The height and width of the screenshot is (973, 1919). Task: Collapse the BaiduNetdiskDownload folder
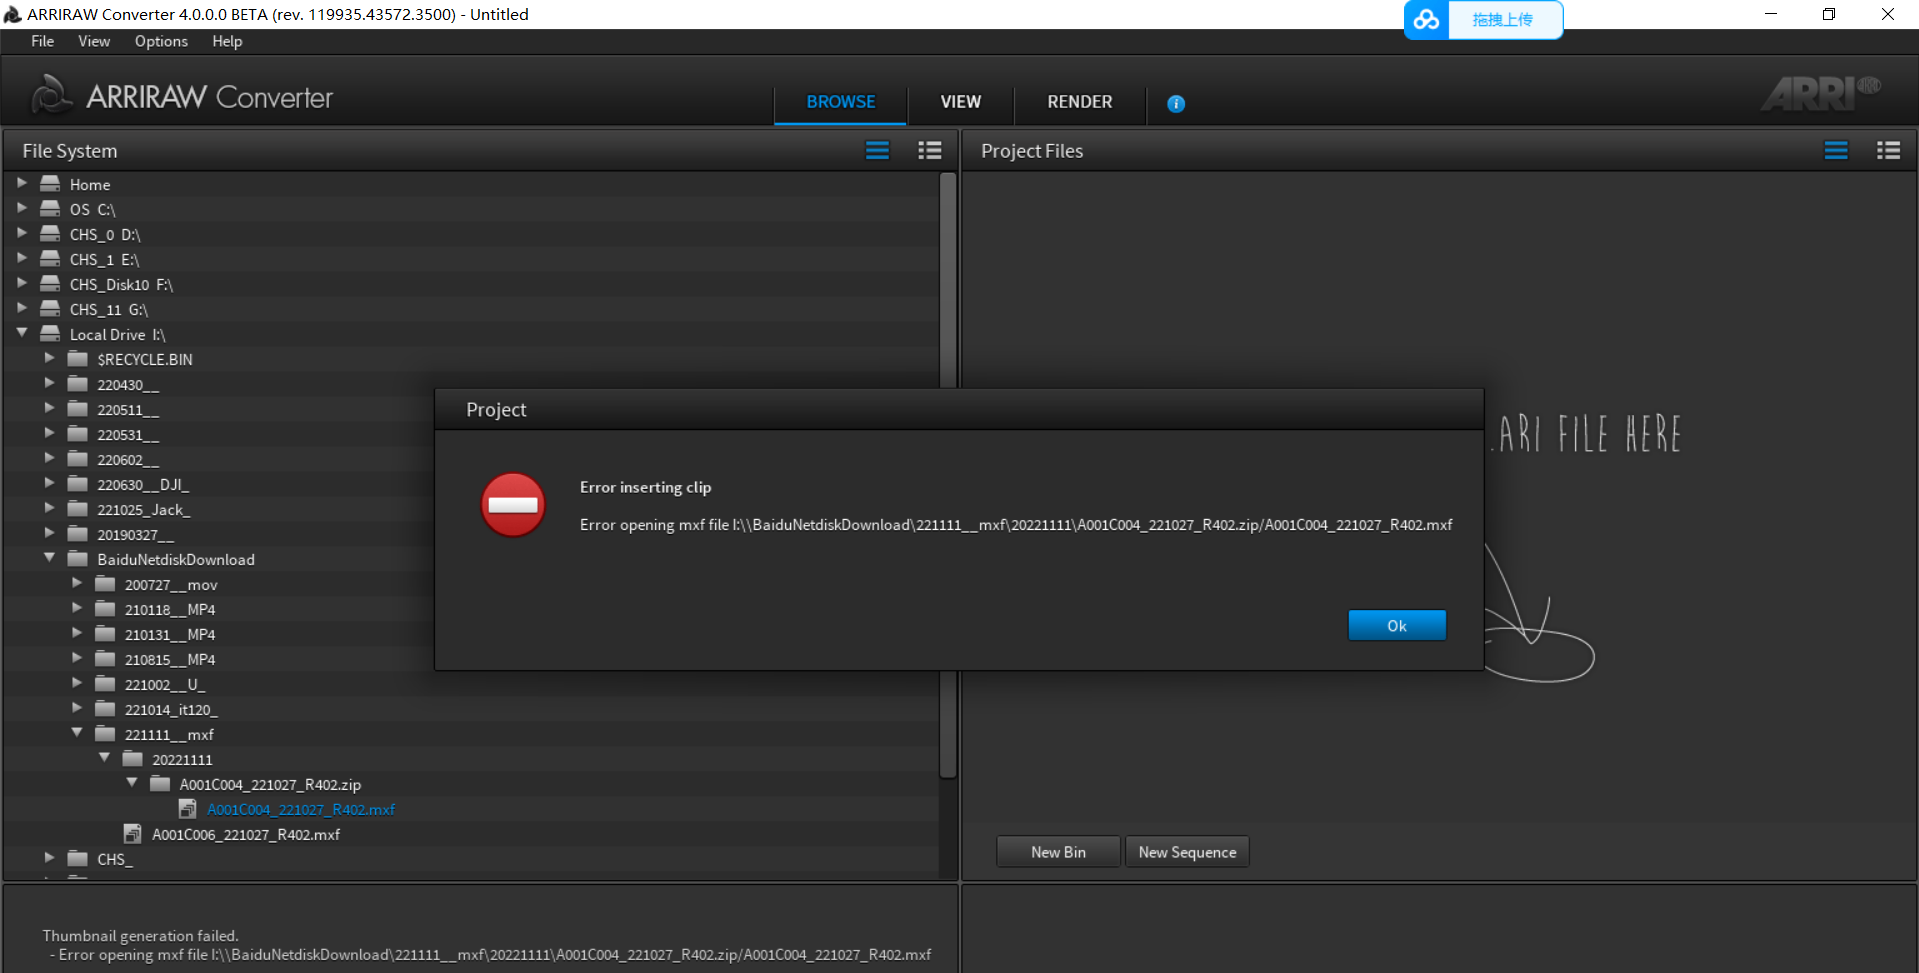[x=49, y=558]
